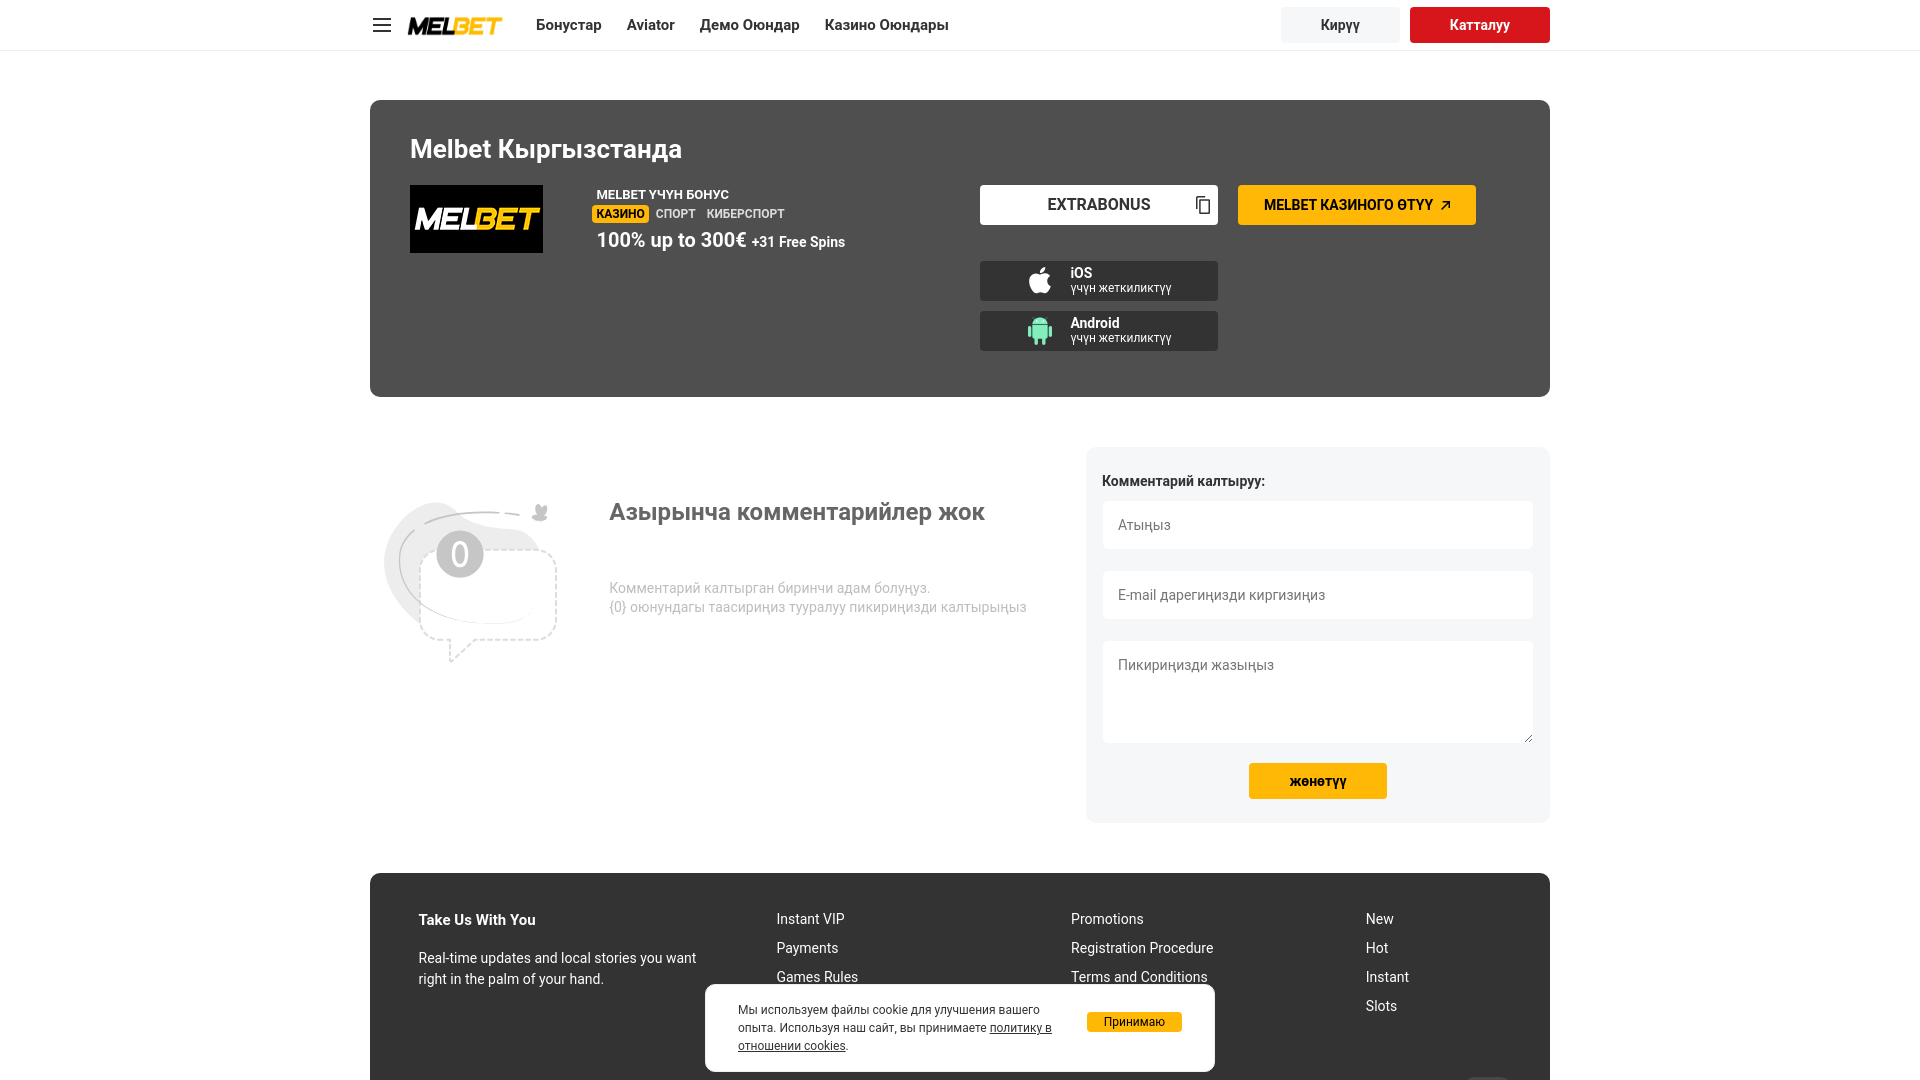Image resolution: width=1920 pixels, height=1080 pixels.
Task: Click the Android robot icon
Action: coord(1040,331)
